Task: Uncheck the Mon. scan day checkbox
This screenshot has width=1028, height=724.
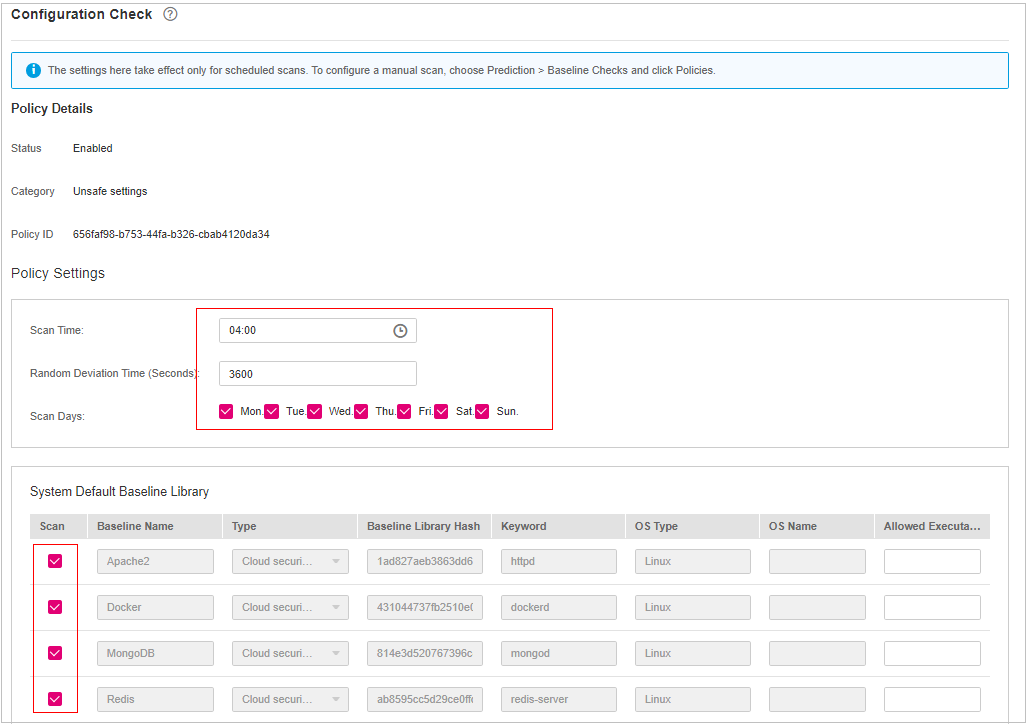Action: coord(226,411)
